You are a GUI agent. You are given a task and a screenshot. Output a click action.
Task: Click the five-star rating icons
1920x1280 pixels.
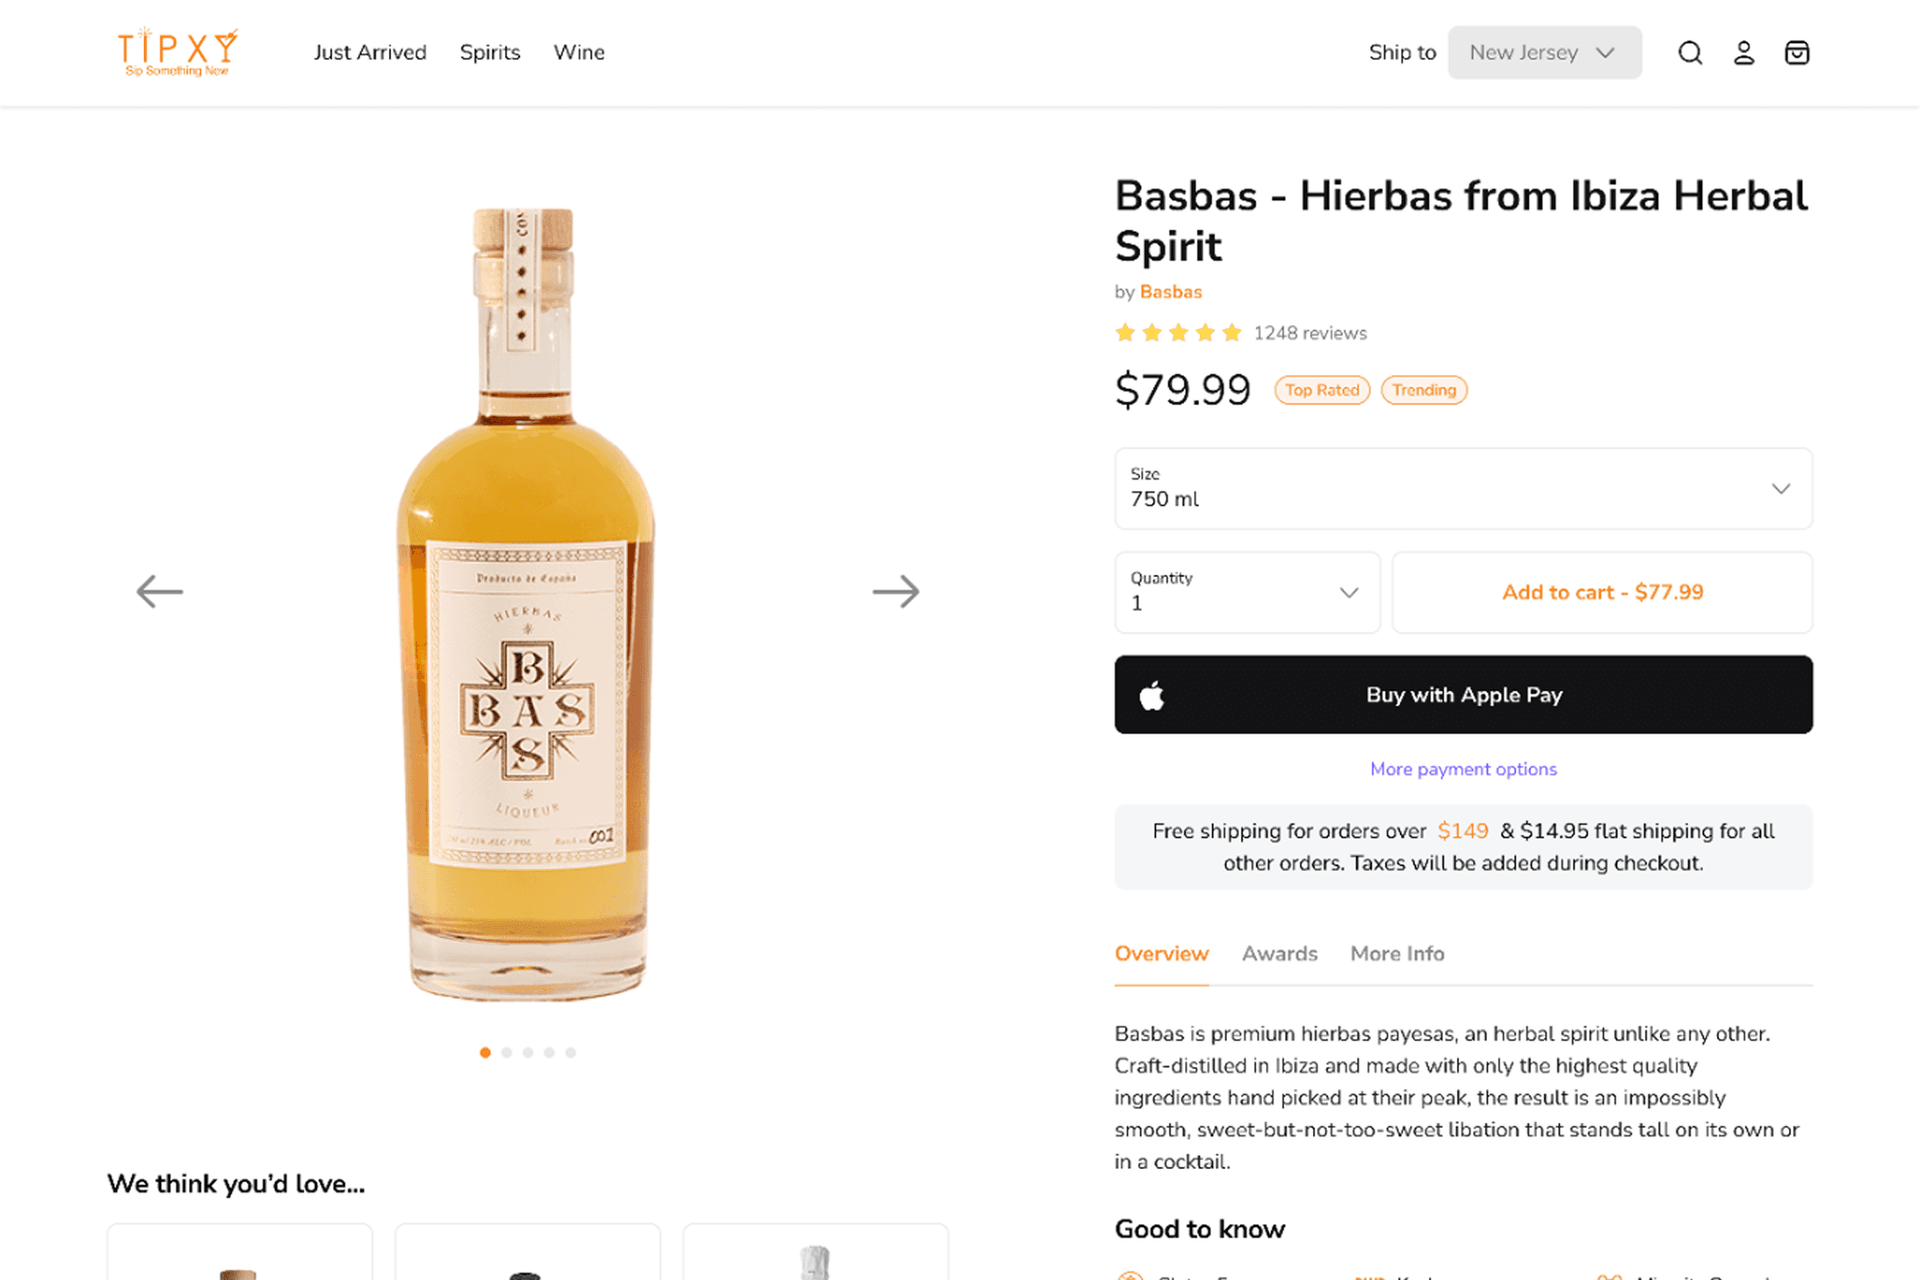pyautogui.click(x=1178, y=333)
